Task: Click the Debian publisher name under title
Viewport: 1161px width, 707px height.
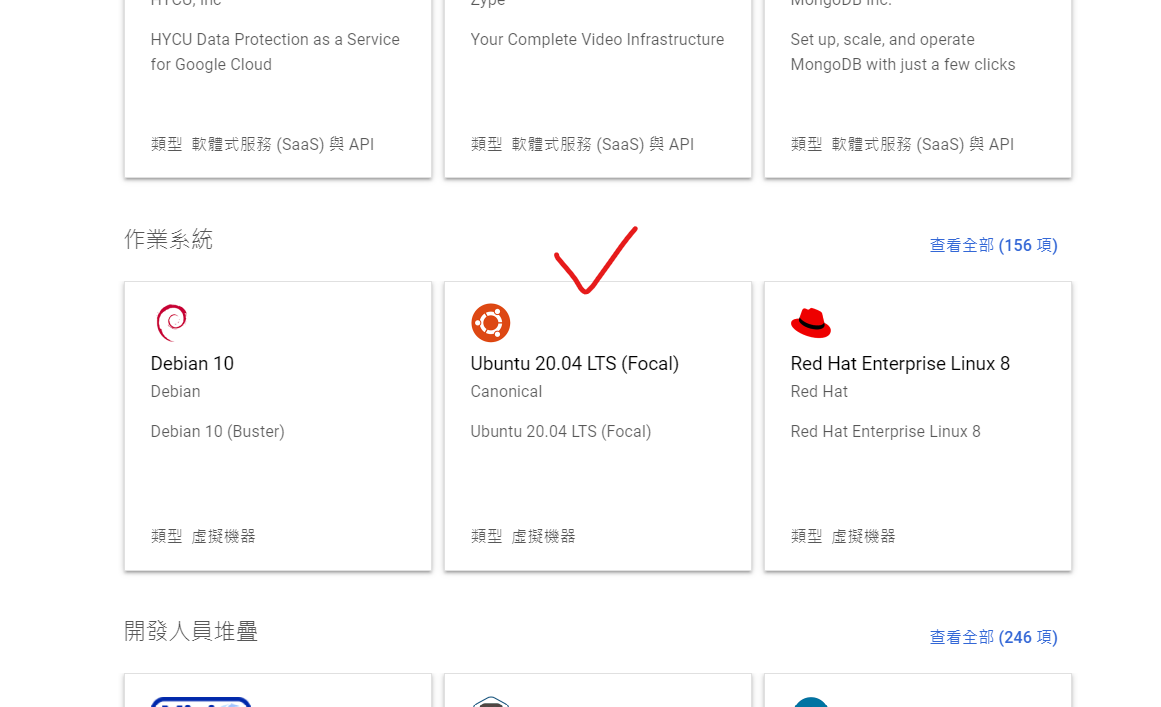Action: (x=175, y=392)
